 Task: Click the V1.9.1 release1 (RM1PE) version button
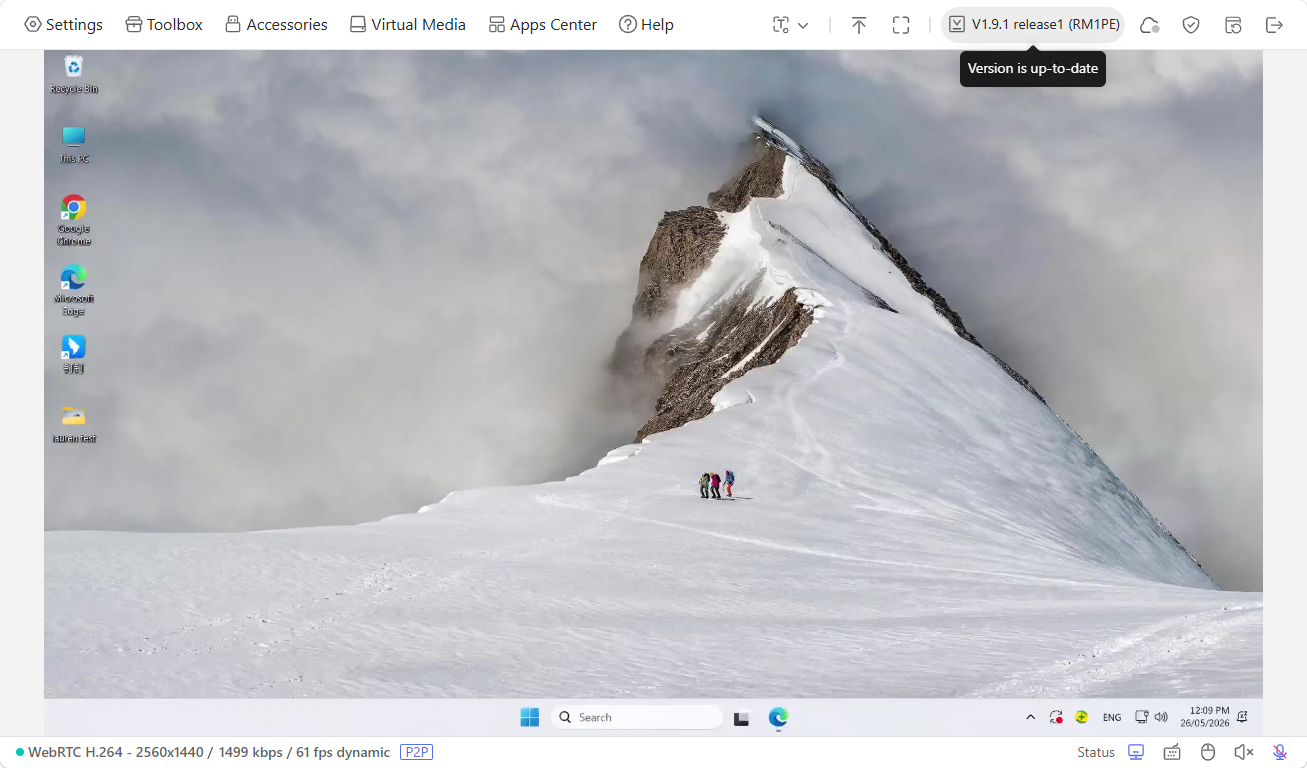point(1033,25)
